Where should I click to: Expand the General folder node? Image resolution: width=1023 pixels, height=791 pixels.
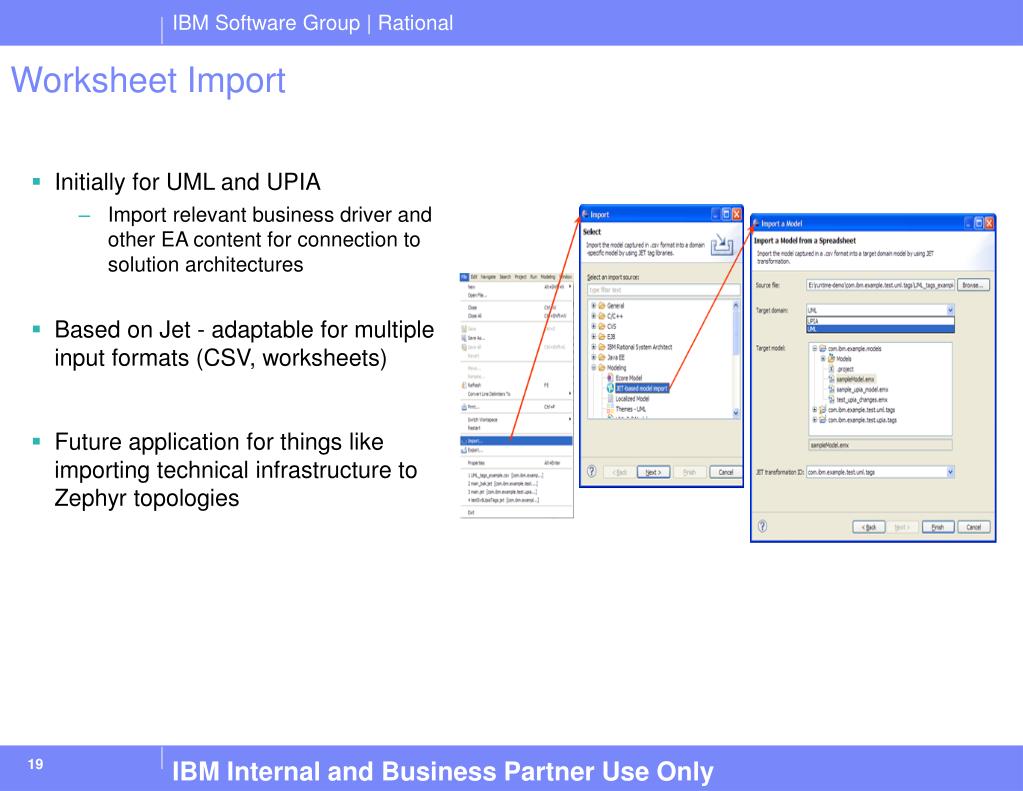click(x=594, y=305)
